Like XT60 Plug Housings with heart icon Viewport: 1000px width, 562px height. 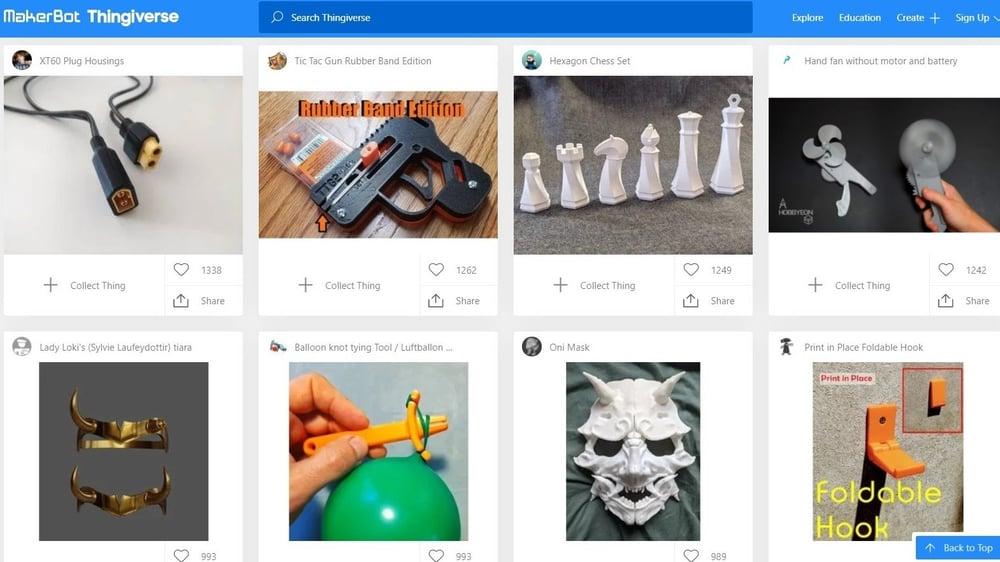click(x=181, y=270)
